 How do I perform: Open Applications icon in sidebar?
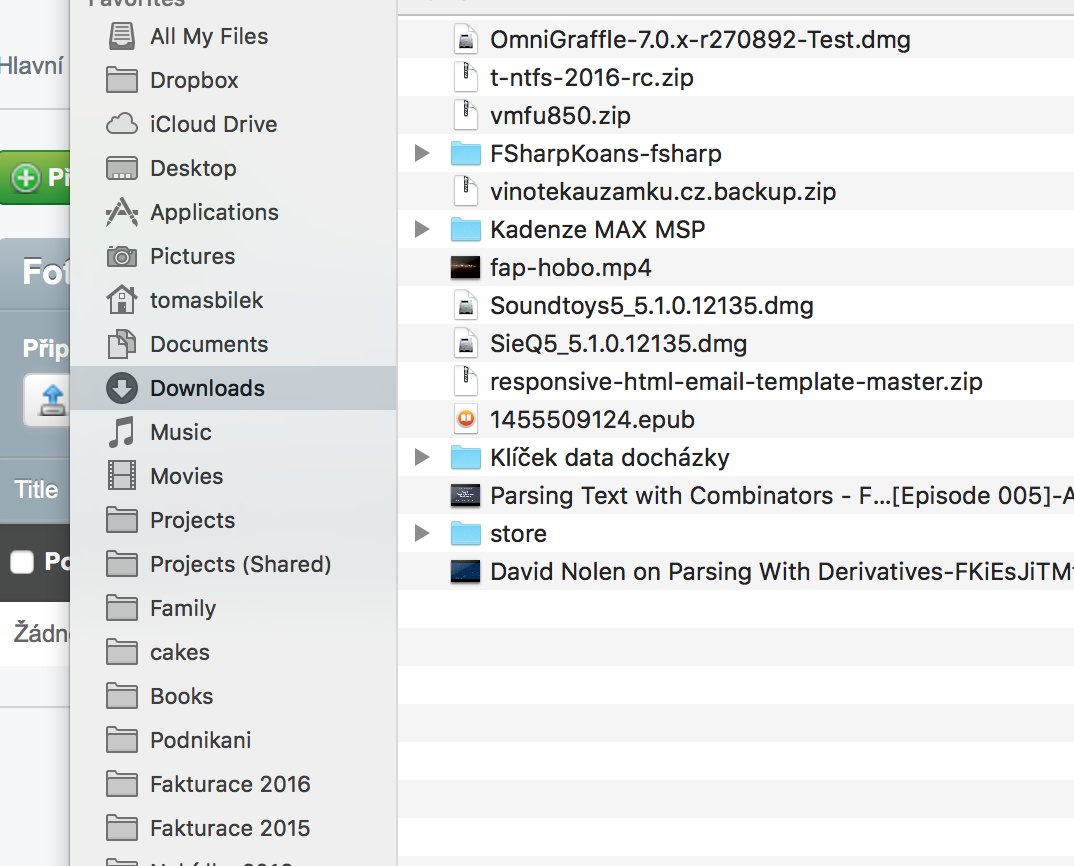pos(122,212)
